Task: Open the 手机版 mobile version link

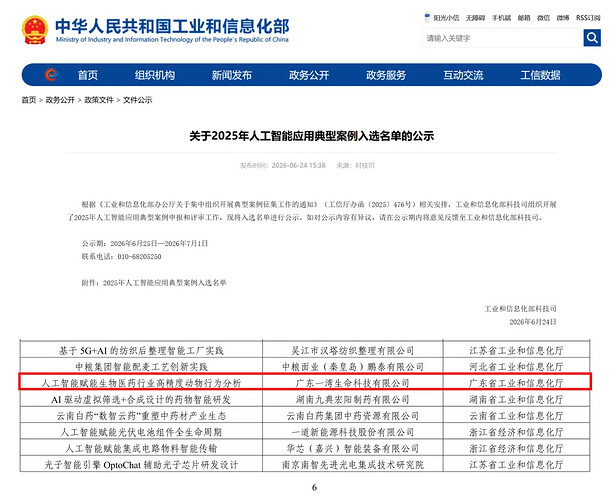Action: [x=502, y=18]
